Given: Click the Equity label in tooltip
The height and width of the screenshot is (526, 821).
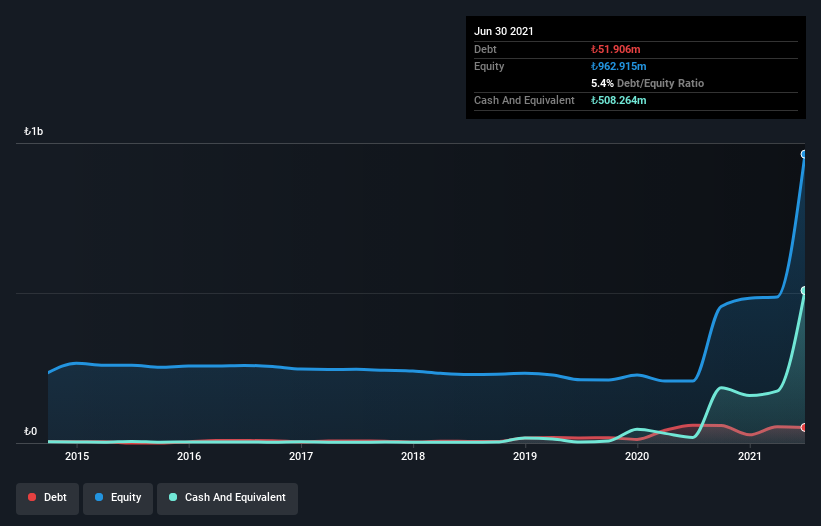Looking at the screenshot, I should [489, 66].
